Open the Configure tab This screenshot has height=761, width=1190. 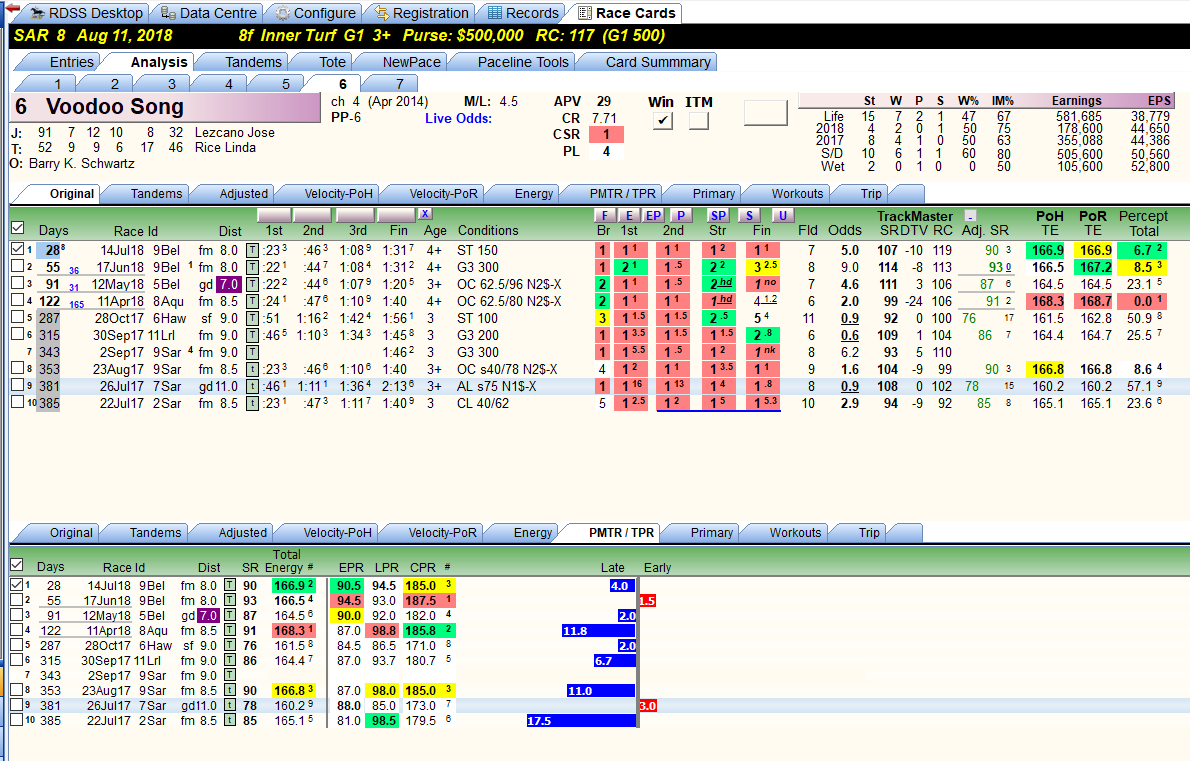[316, 13]
